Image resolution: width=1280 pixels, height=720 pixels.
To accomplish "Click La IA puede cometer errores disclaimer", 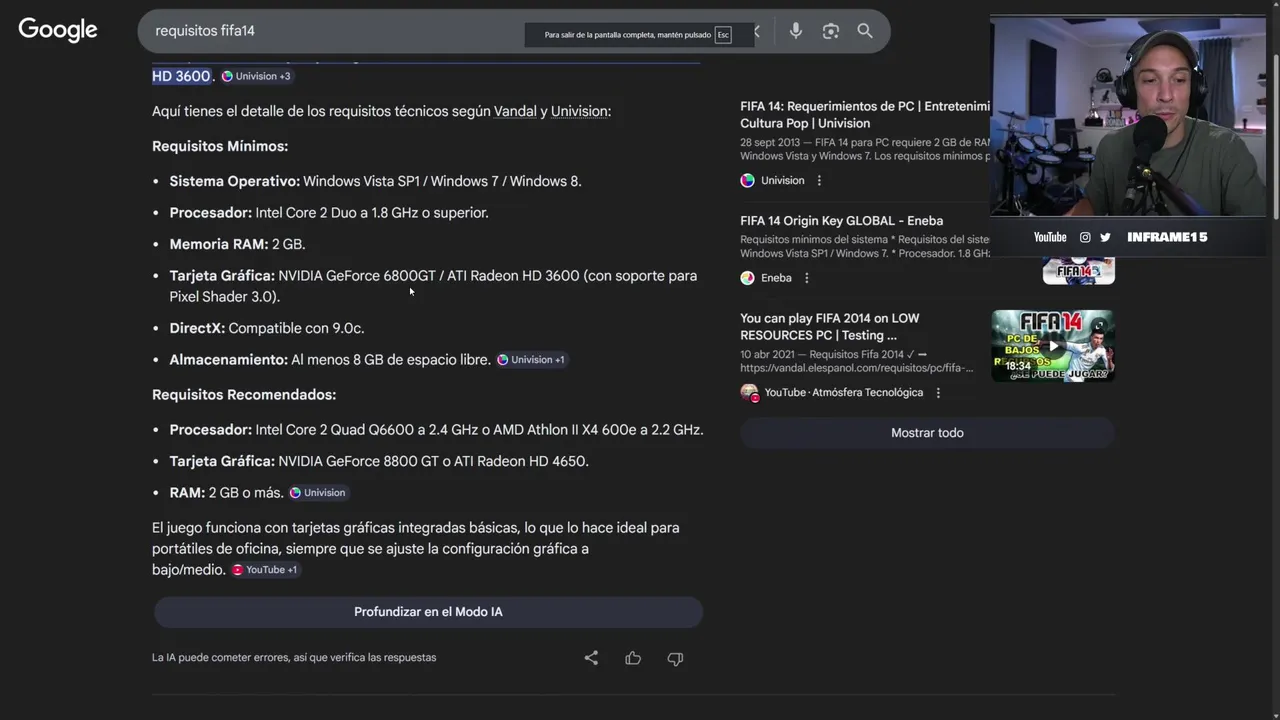I will [294, 657].
